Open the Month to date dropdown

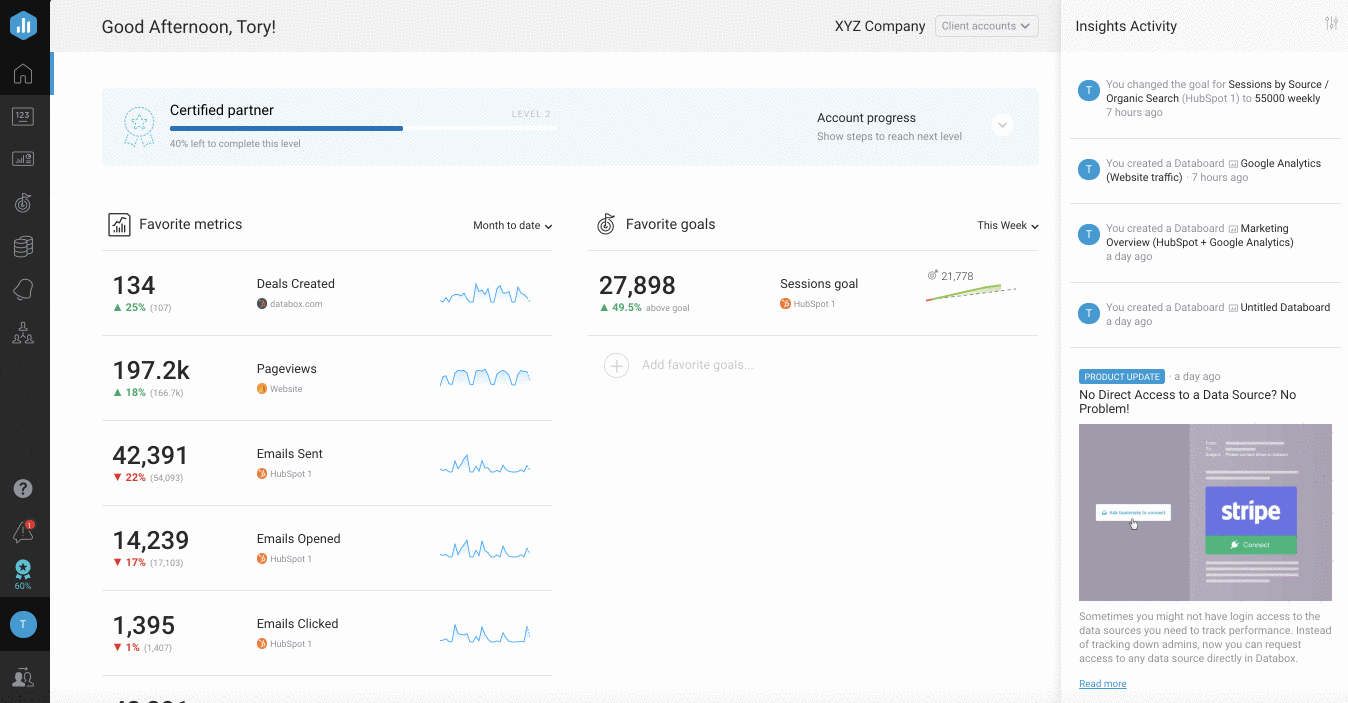click(x=512, y=226)
